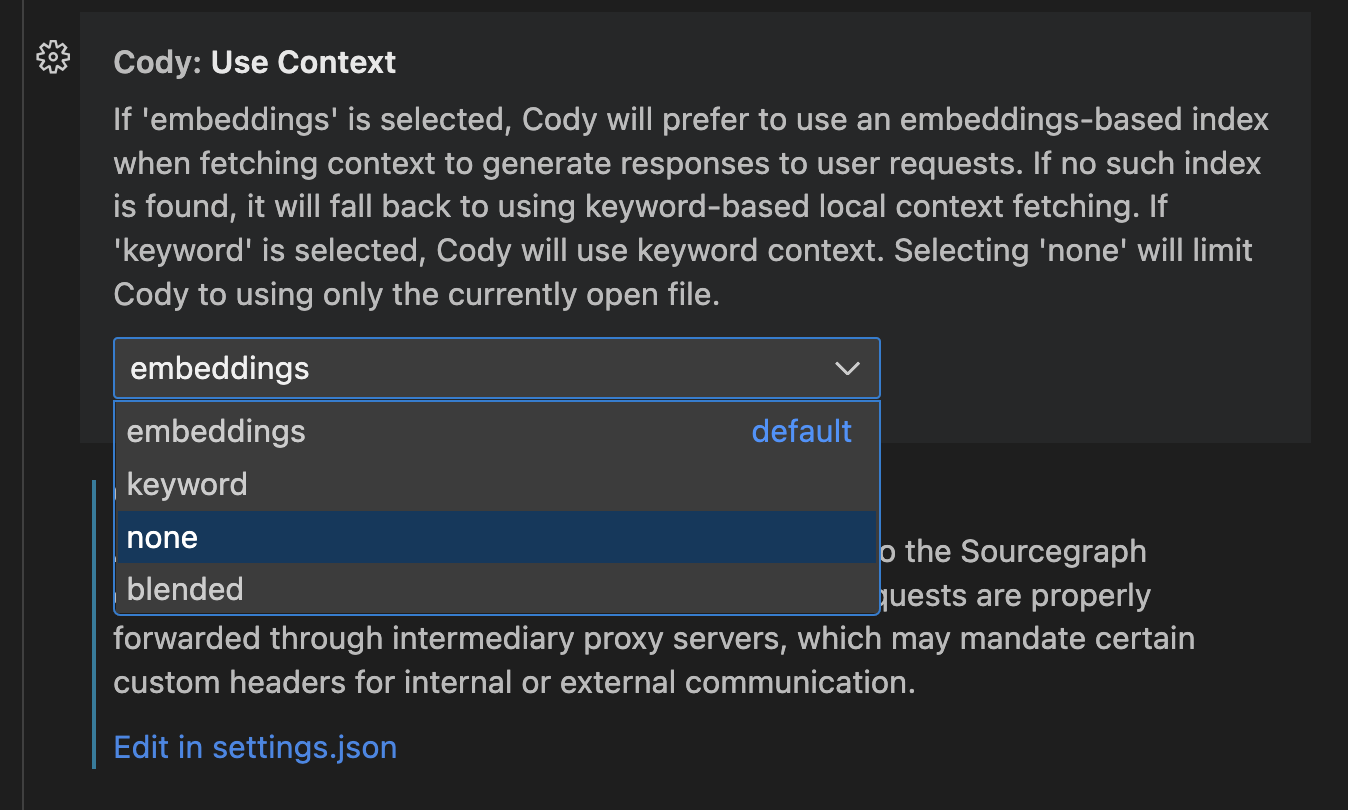Screen dimensions: 1348x810
Task: Click the Sourcegraph word in the lower description
Action: [1053, 551]
